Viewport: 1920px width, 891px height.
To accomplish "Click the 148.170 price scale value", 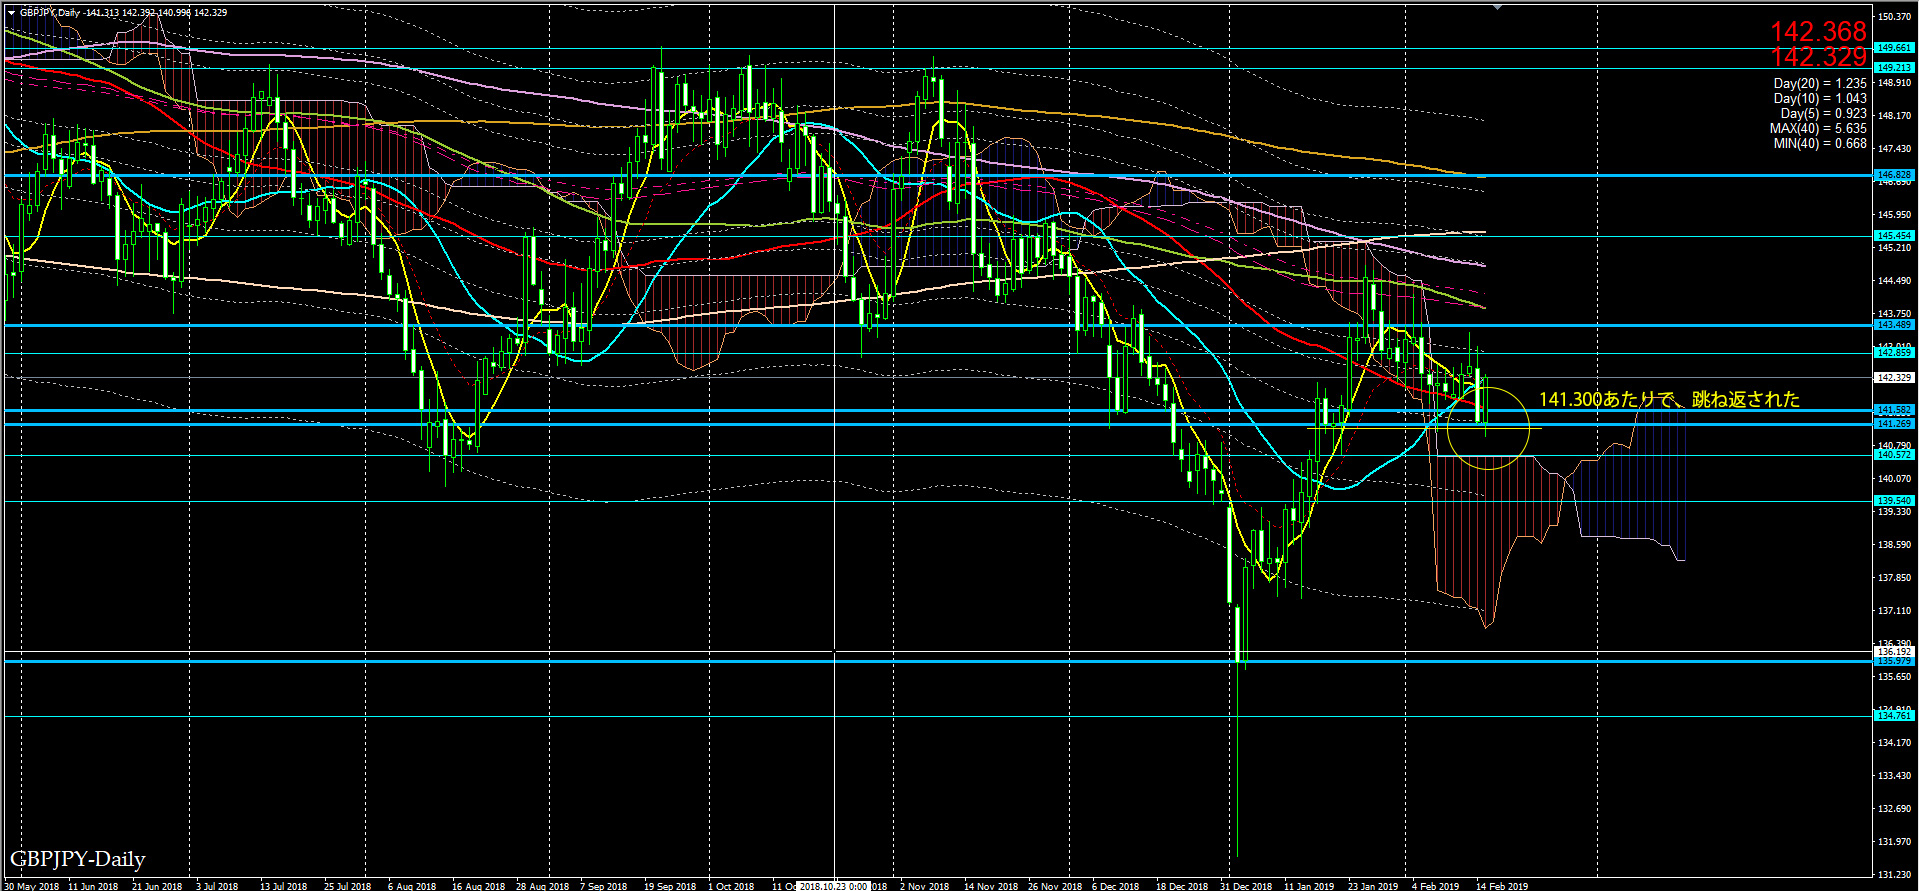I will 1894,116.
